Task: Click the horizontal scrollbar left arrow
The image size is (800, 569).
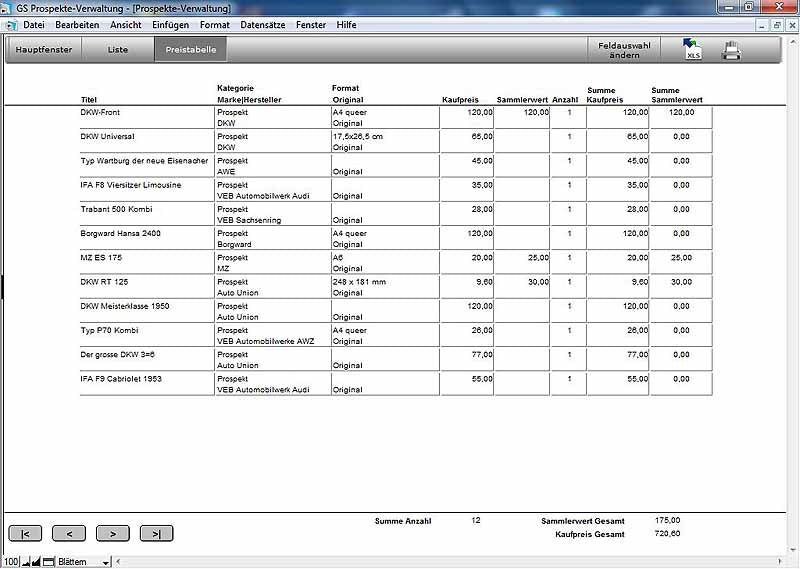Action: (x=118, y=562)
